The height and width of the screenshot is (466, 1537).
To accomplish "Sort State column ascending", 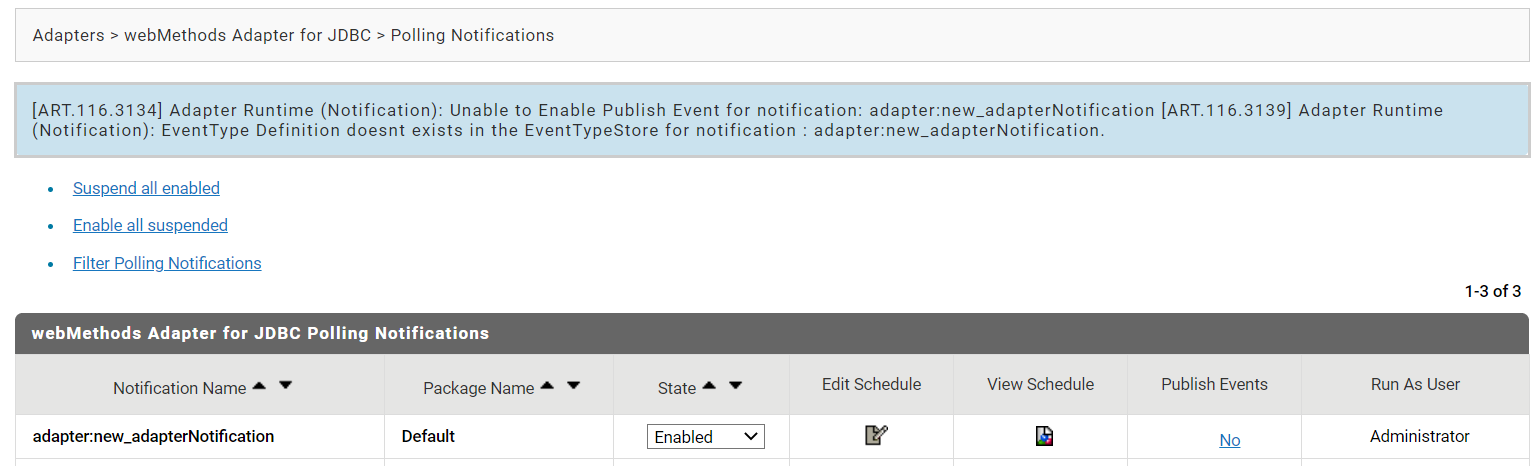I will click(710, 386).
